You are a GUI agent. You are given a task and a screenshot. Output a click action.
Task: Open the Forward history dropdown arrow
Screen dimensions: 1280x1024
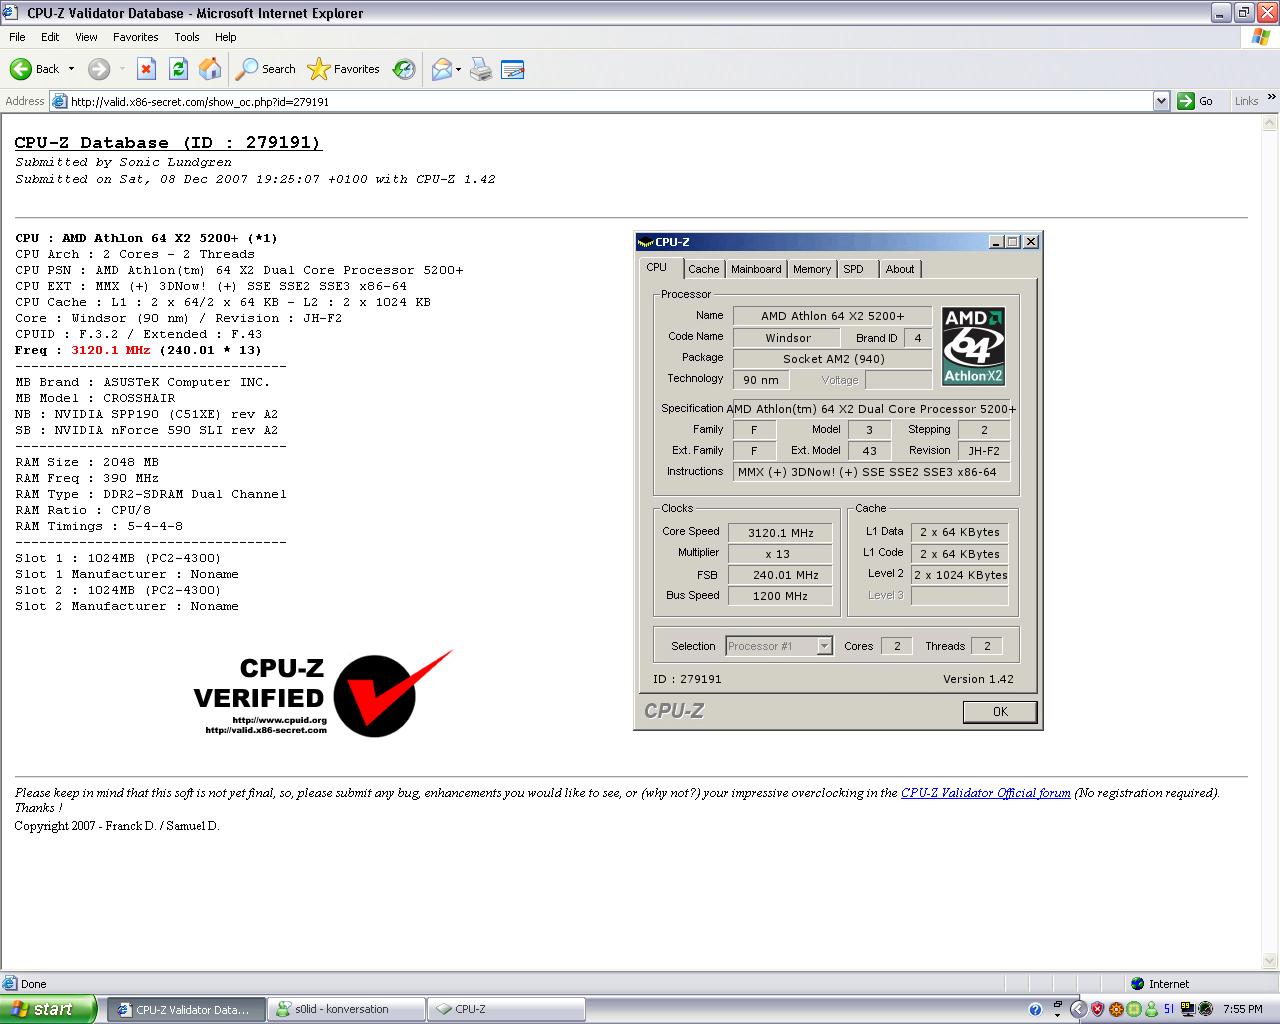click(122, 69)
